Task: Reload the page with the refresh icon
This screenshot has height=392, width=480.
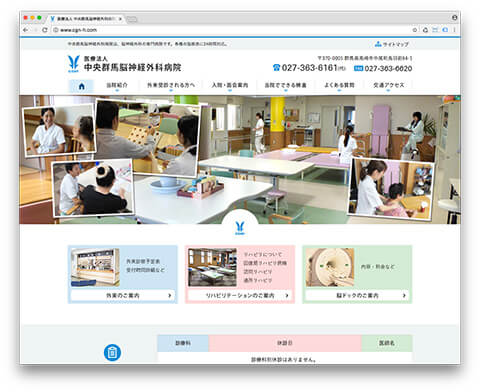Action: 45,30
